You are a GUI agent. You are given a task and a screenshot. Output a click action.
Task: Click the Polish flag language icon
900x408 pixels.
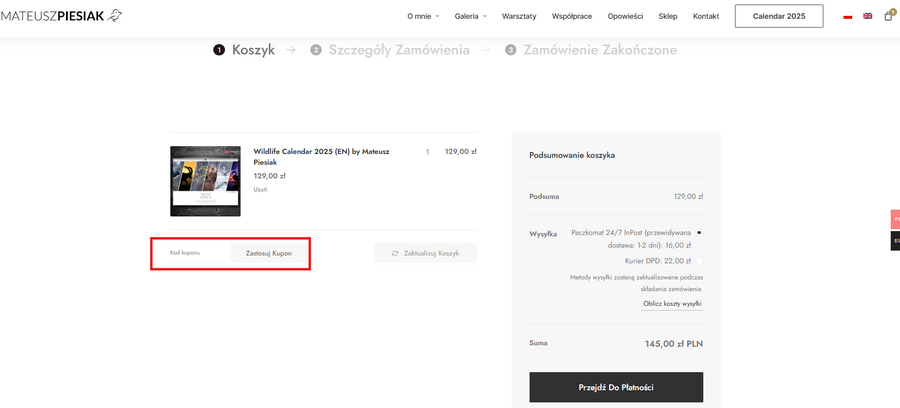tap(847, 16)
